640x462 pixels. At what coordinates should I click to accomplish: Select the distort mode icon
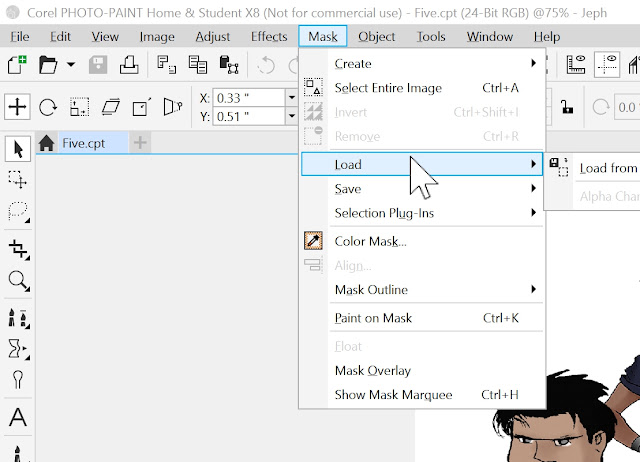point(142,107)
